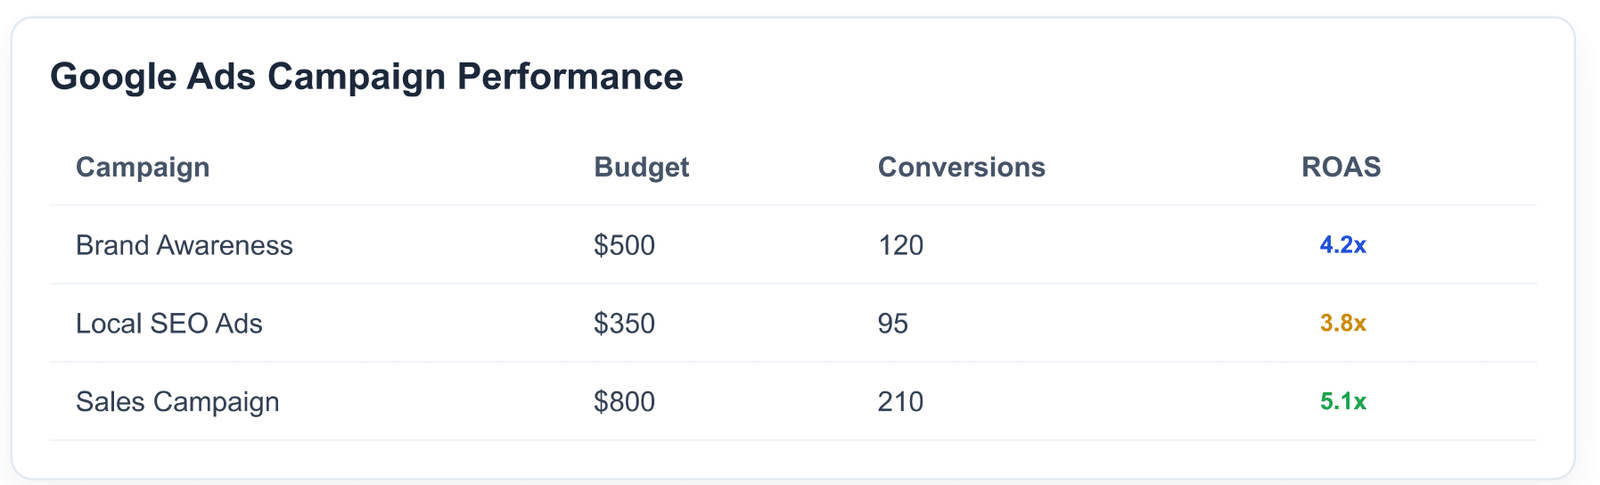Select the Conversions column header
Viewport: 1600px width, 485px height.
[x=961, y=167]
